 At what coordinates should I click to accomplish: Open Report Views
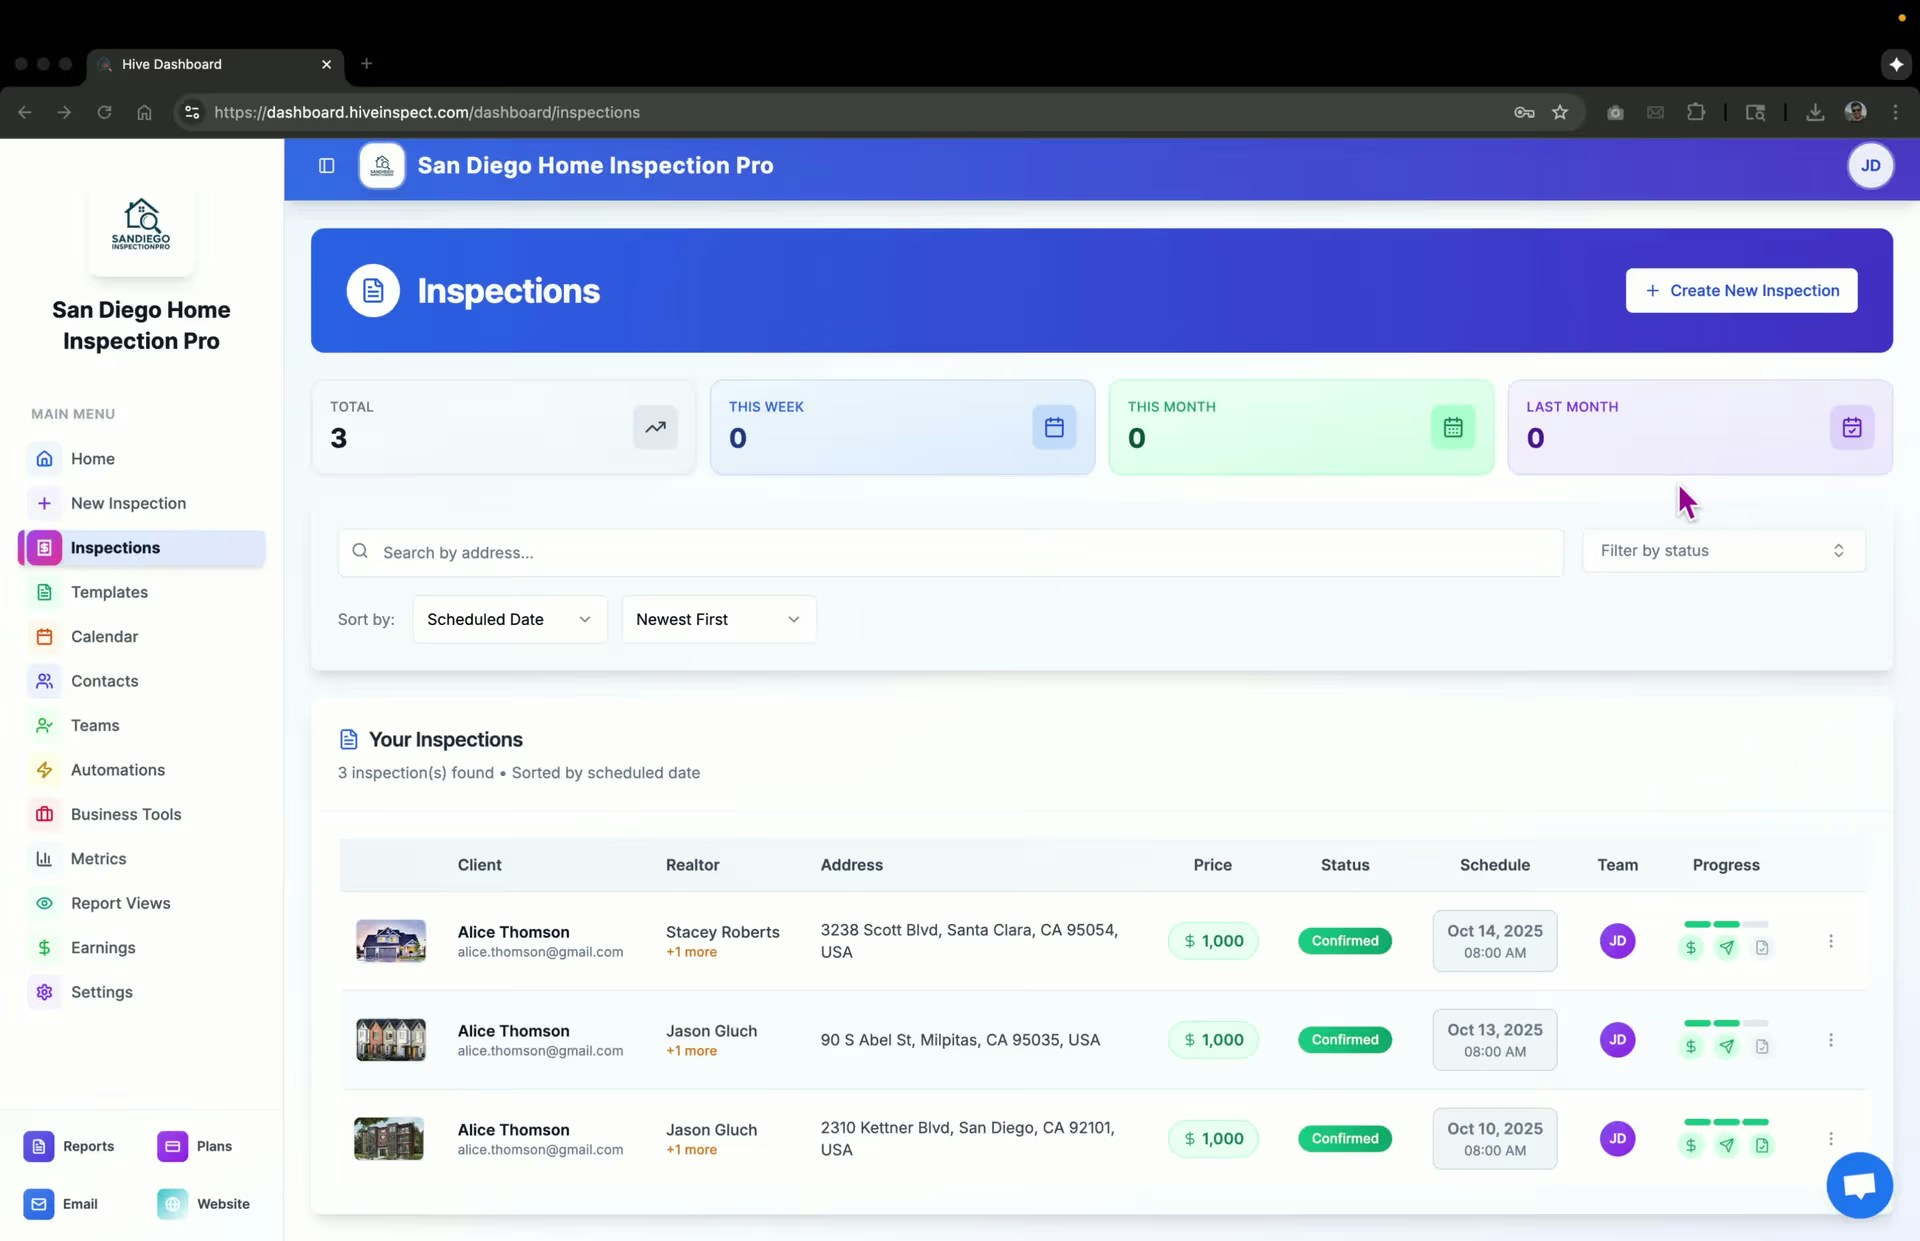coord(142,904)
